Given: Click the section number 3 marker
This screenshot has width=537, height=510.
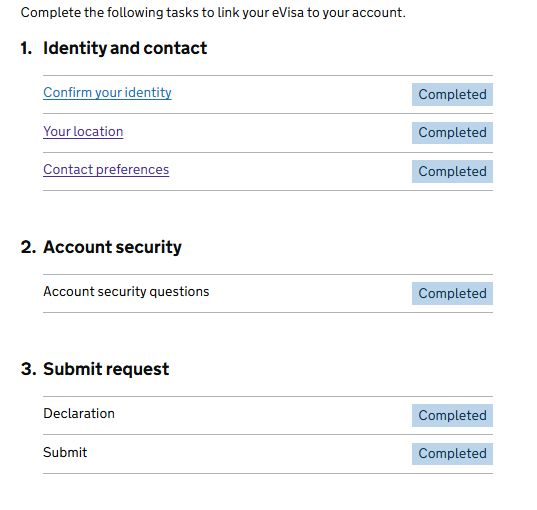Looking at the screenshot, I should 28,369.
